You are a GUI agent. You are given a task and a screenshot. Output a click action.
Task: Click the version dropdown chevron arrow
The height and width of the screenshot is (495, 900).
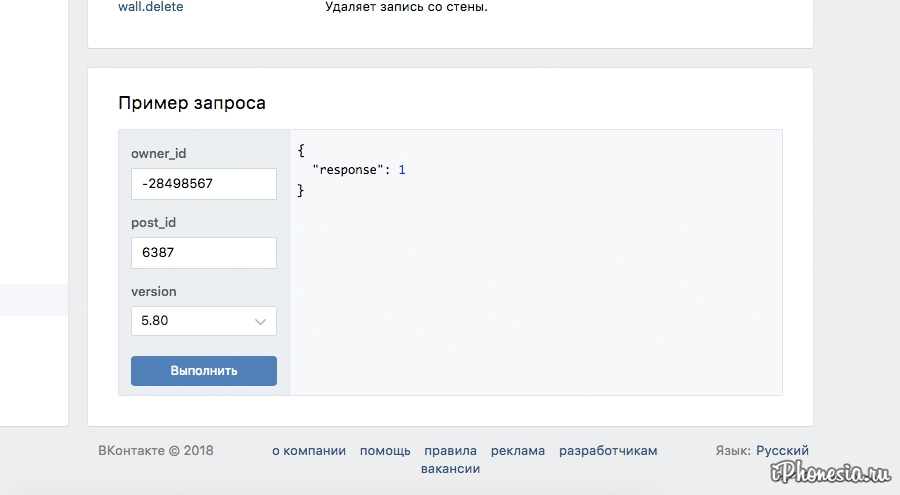[260, 322]
